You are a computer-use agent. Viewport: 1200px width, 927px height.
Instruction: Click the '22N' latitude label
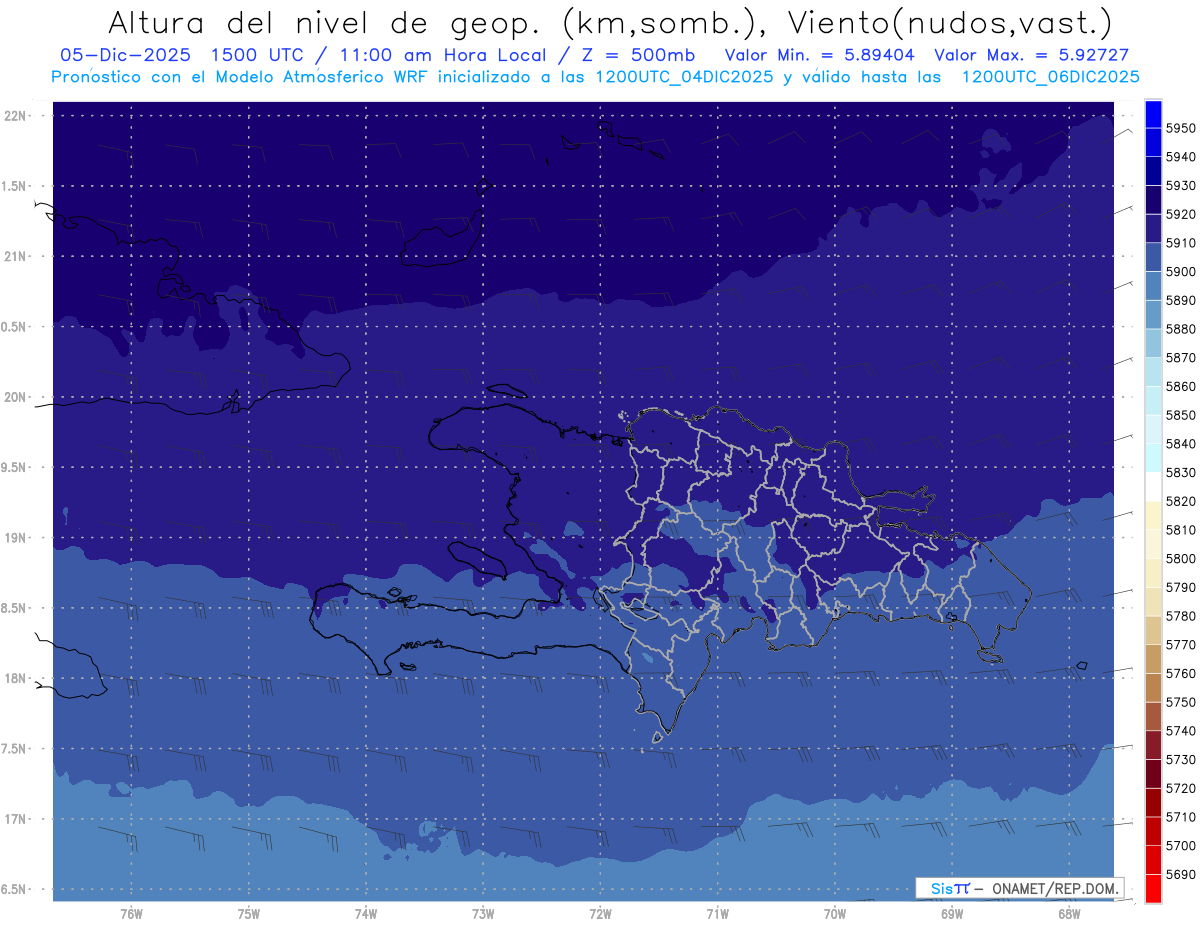(15, 115)
